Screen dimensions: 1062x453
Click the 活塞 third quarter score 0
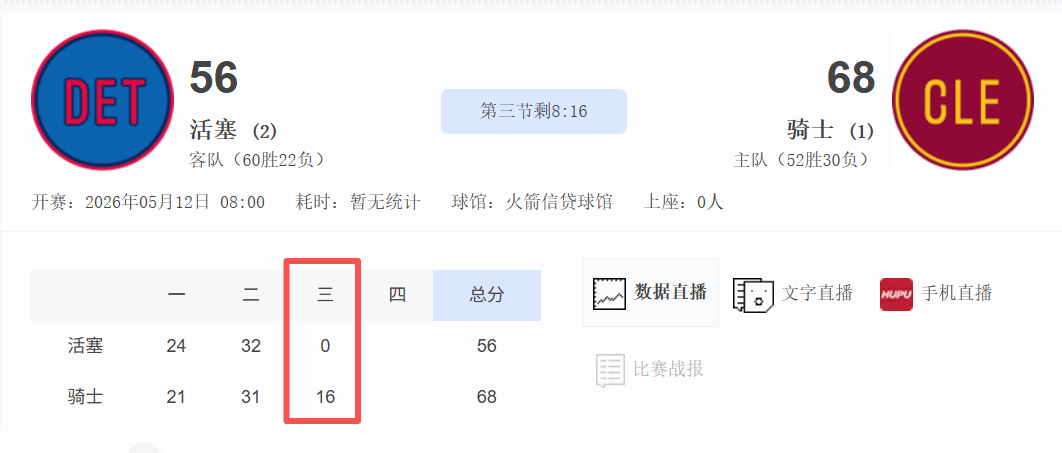pyautogui.click(x=325, y=346)
